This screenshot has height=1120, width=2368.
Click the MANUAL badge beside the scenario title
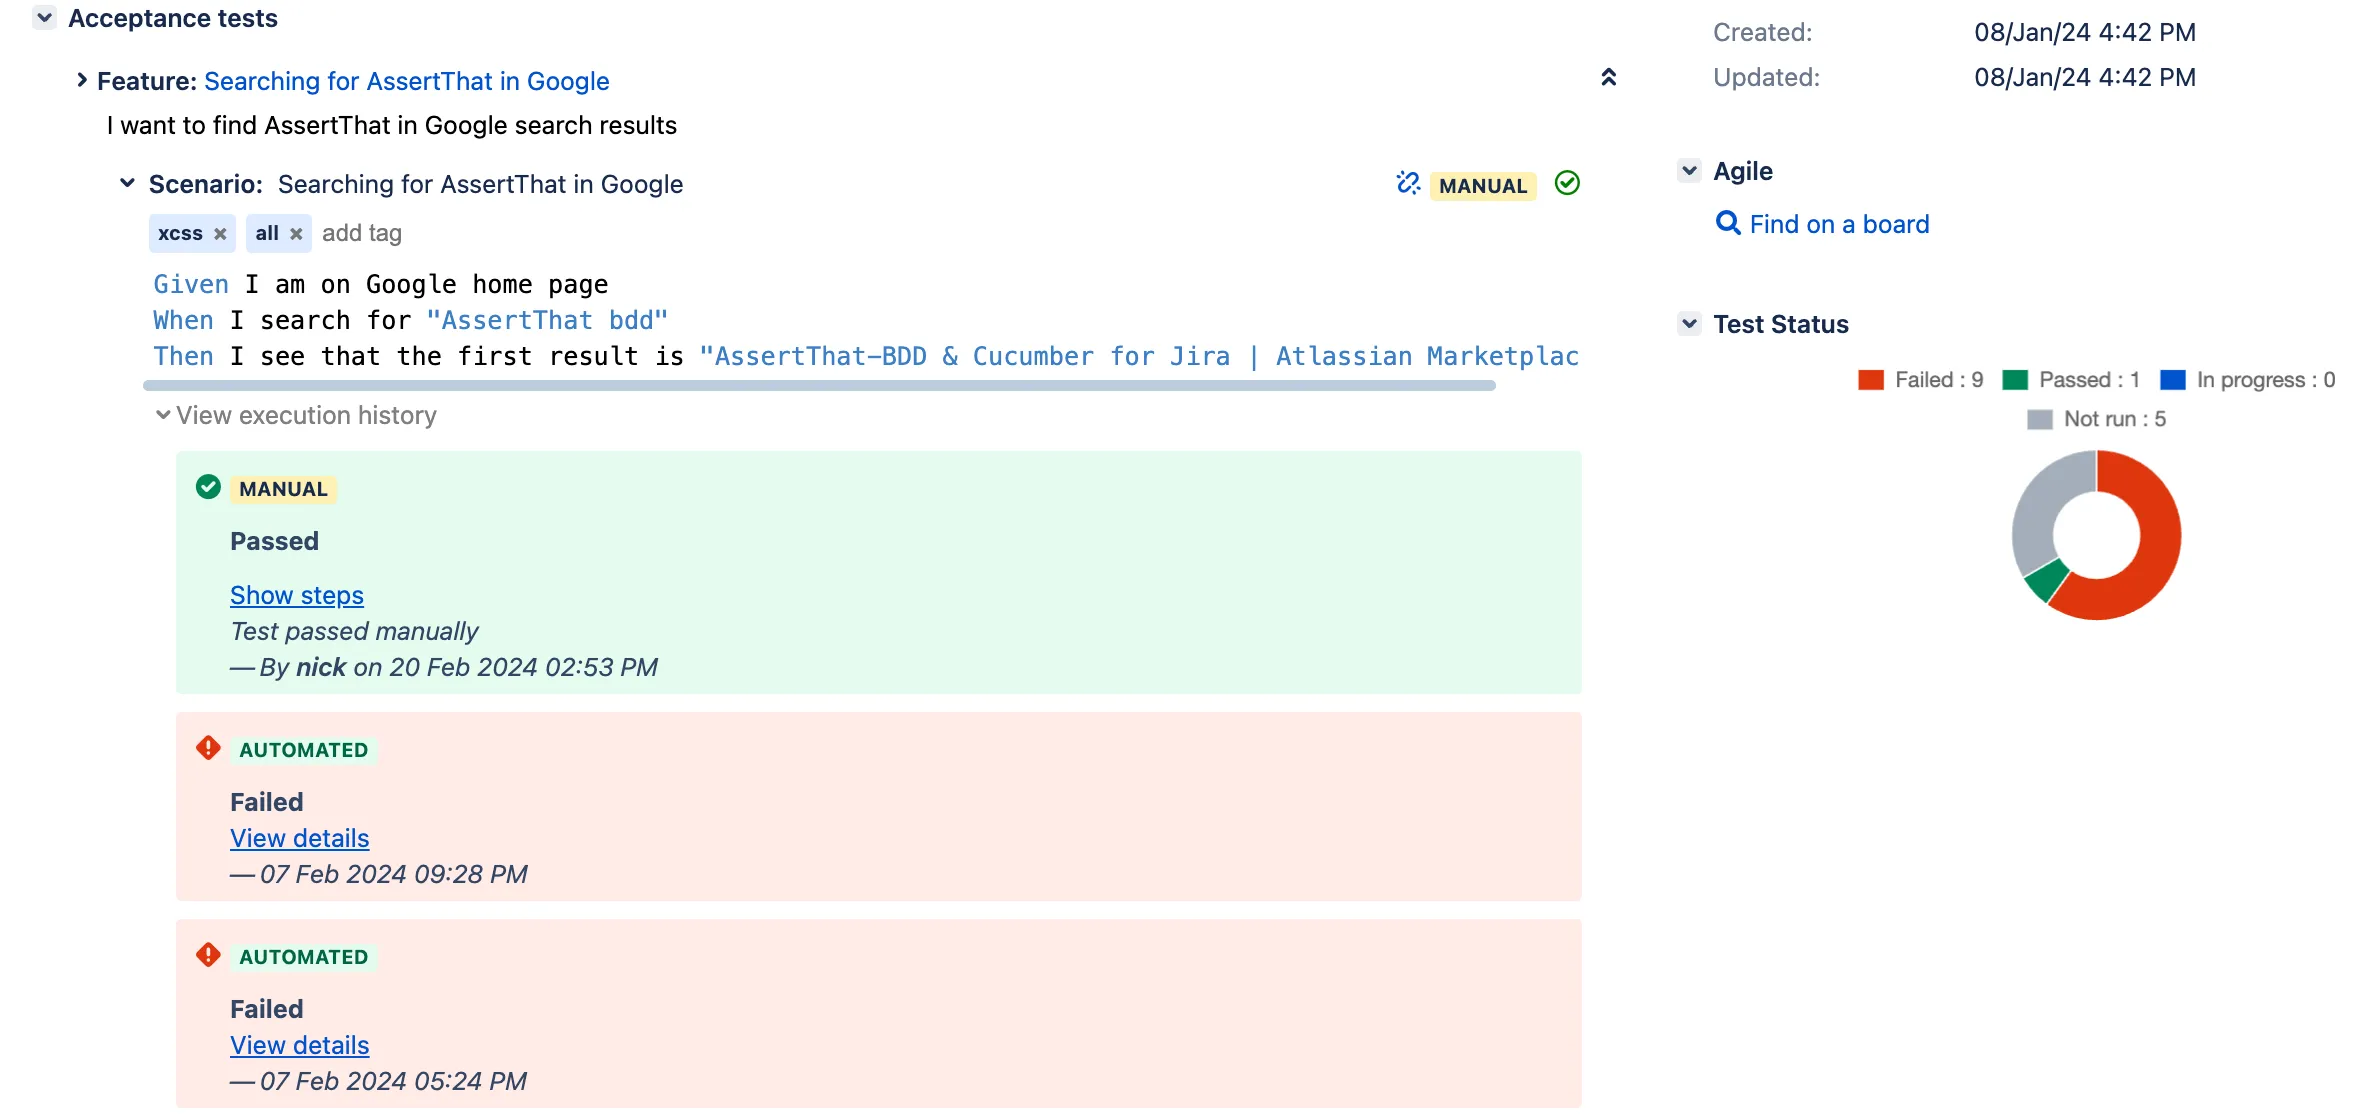click(1483, 186)
